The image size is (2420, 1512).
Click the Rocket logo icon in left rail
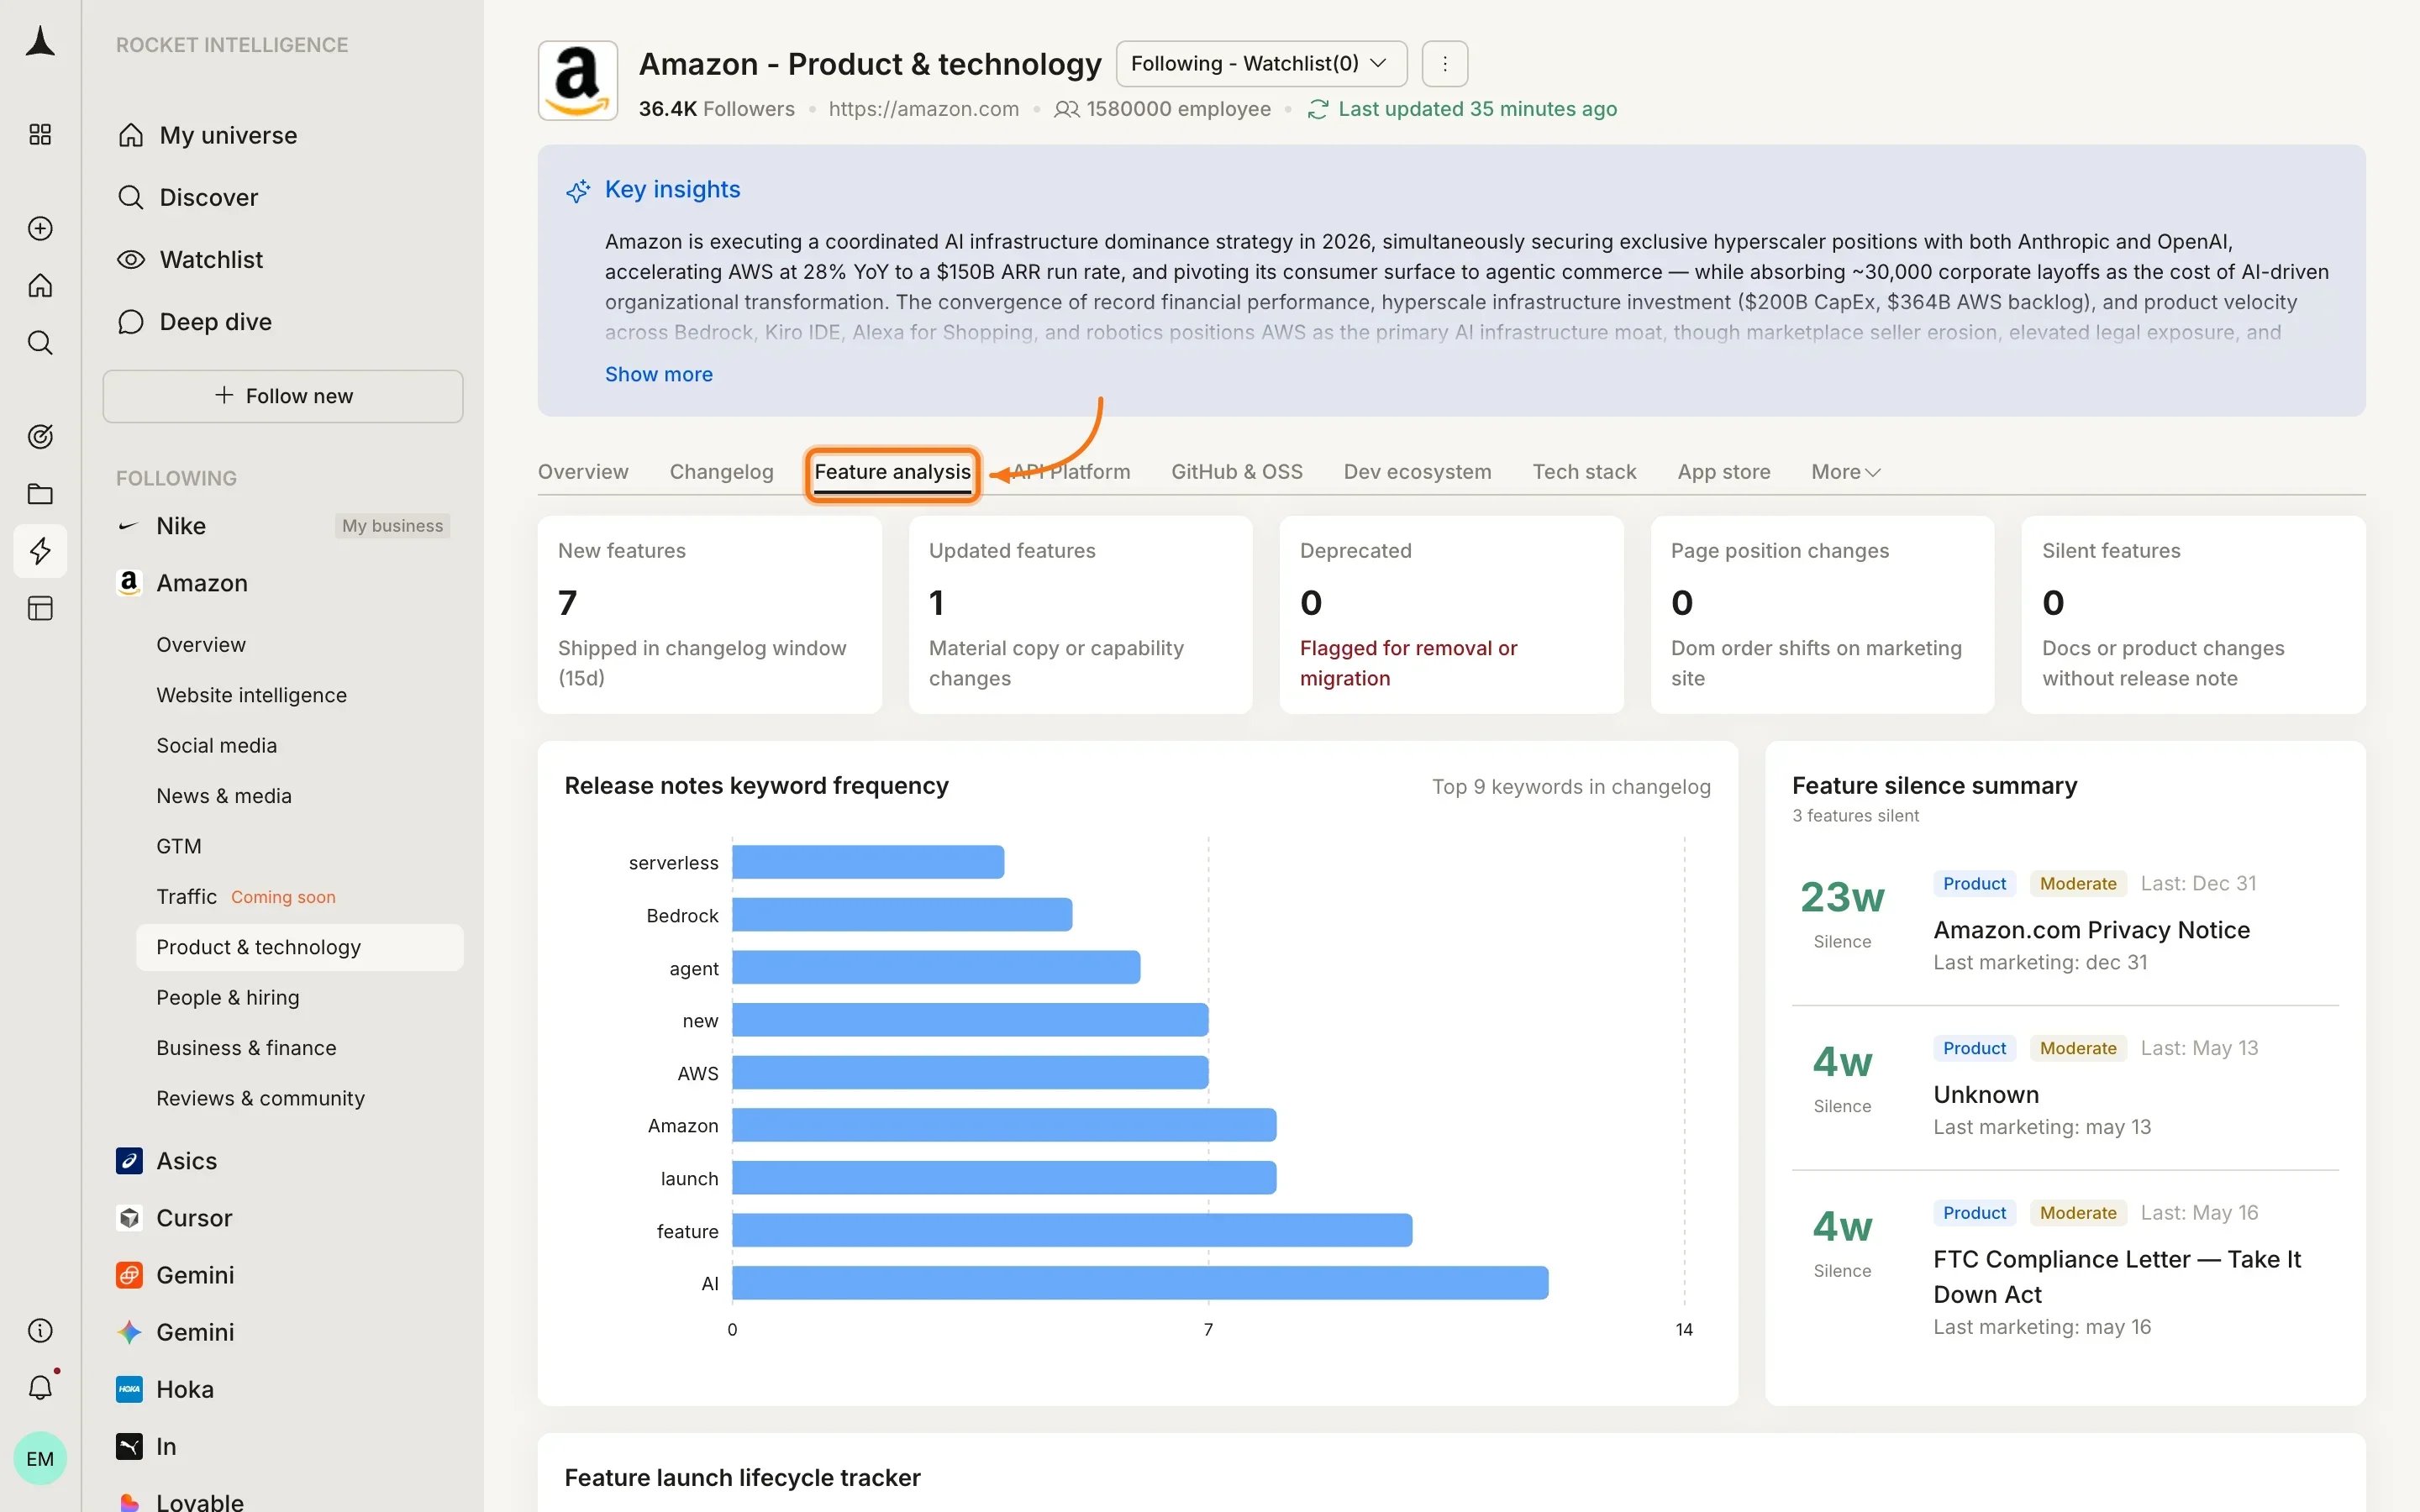pyautogui.click(x=40, y=41)
